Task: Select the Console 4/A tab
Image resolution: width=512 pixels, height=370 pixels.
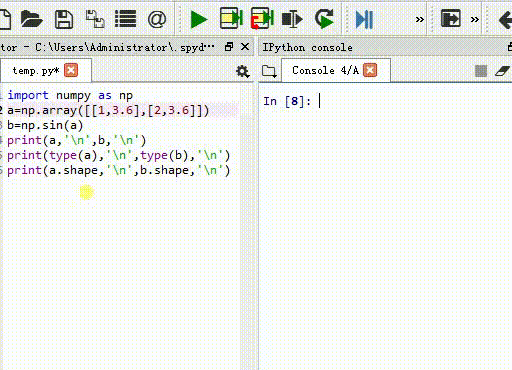Action: pyautogui.click(x=325, y=70)
